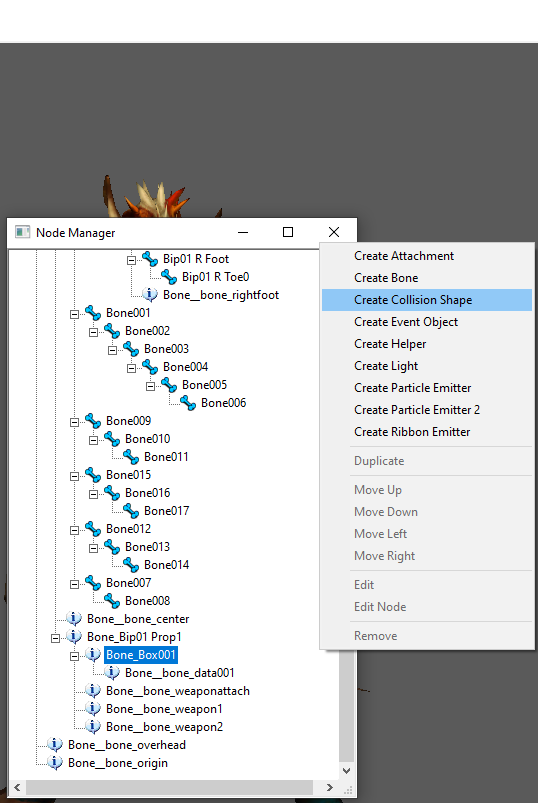Select Bone__bone_weapon1 node label

tap(164, 709)
